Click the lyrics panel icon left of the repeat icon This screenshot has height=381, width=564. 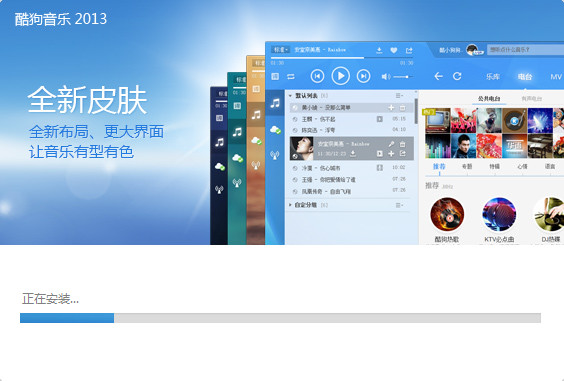275,76
